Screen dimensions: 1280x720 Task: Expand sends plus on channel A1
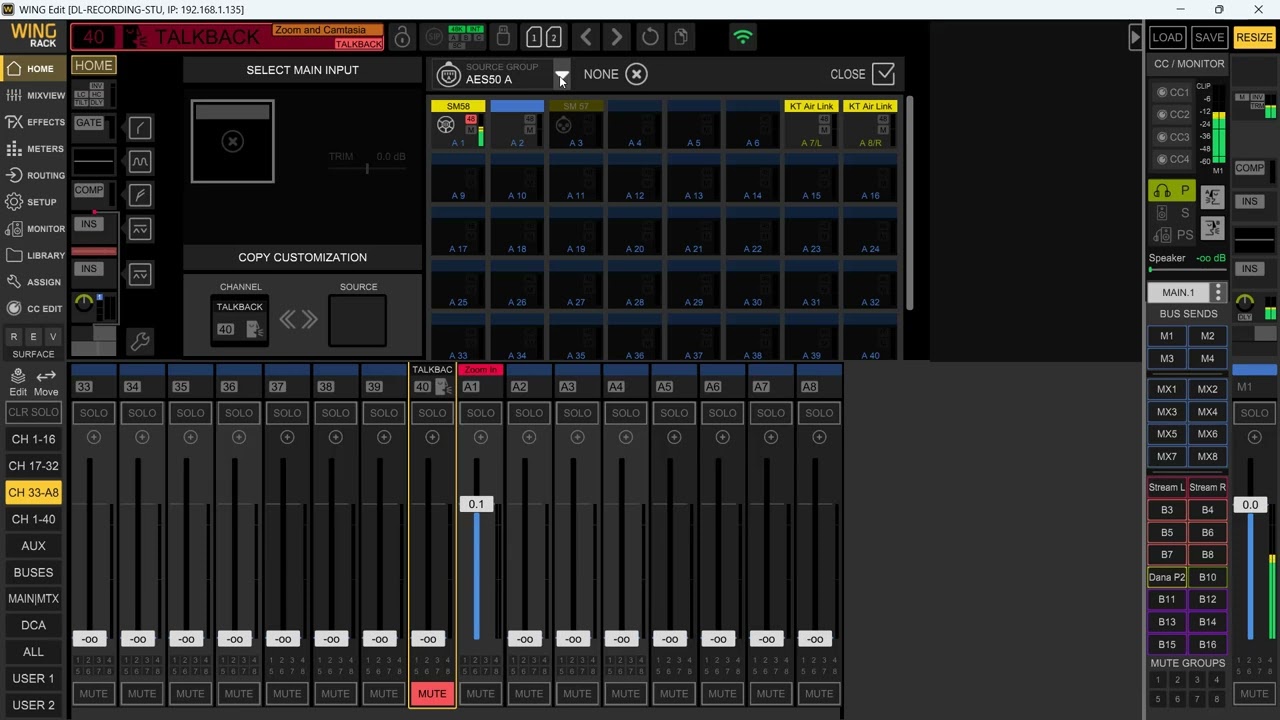pyautogui.click(x=481, y=437)
